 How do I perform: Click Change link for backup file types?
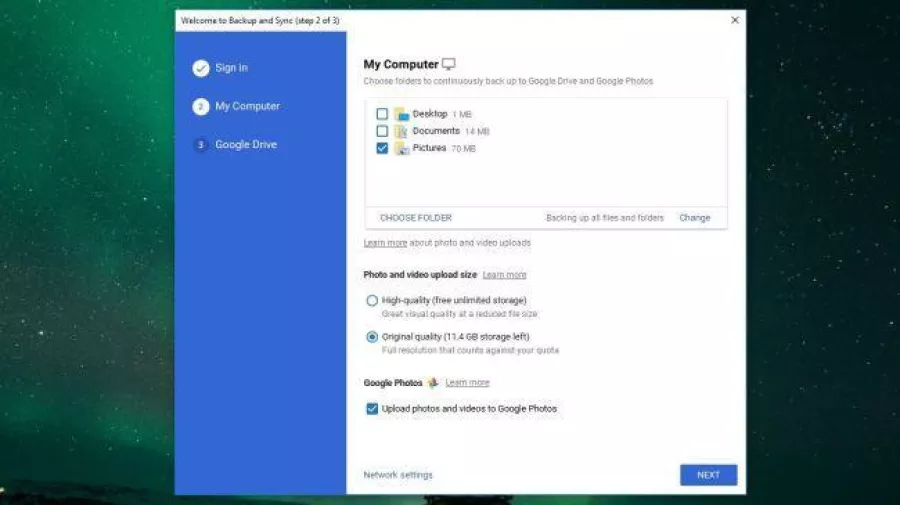(695, 218)
